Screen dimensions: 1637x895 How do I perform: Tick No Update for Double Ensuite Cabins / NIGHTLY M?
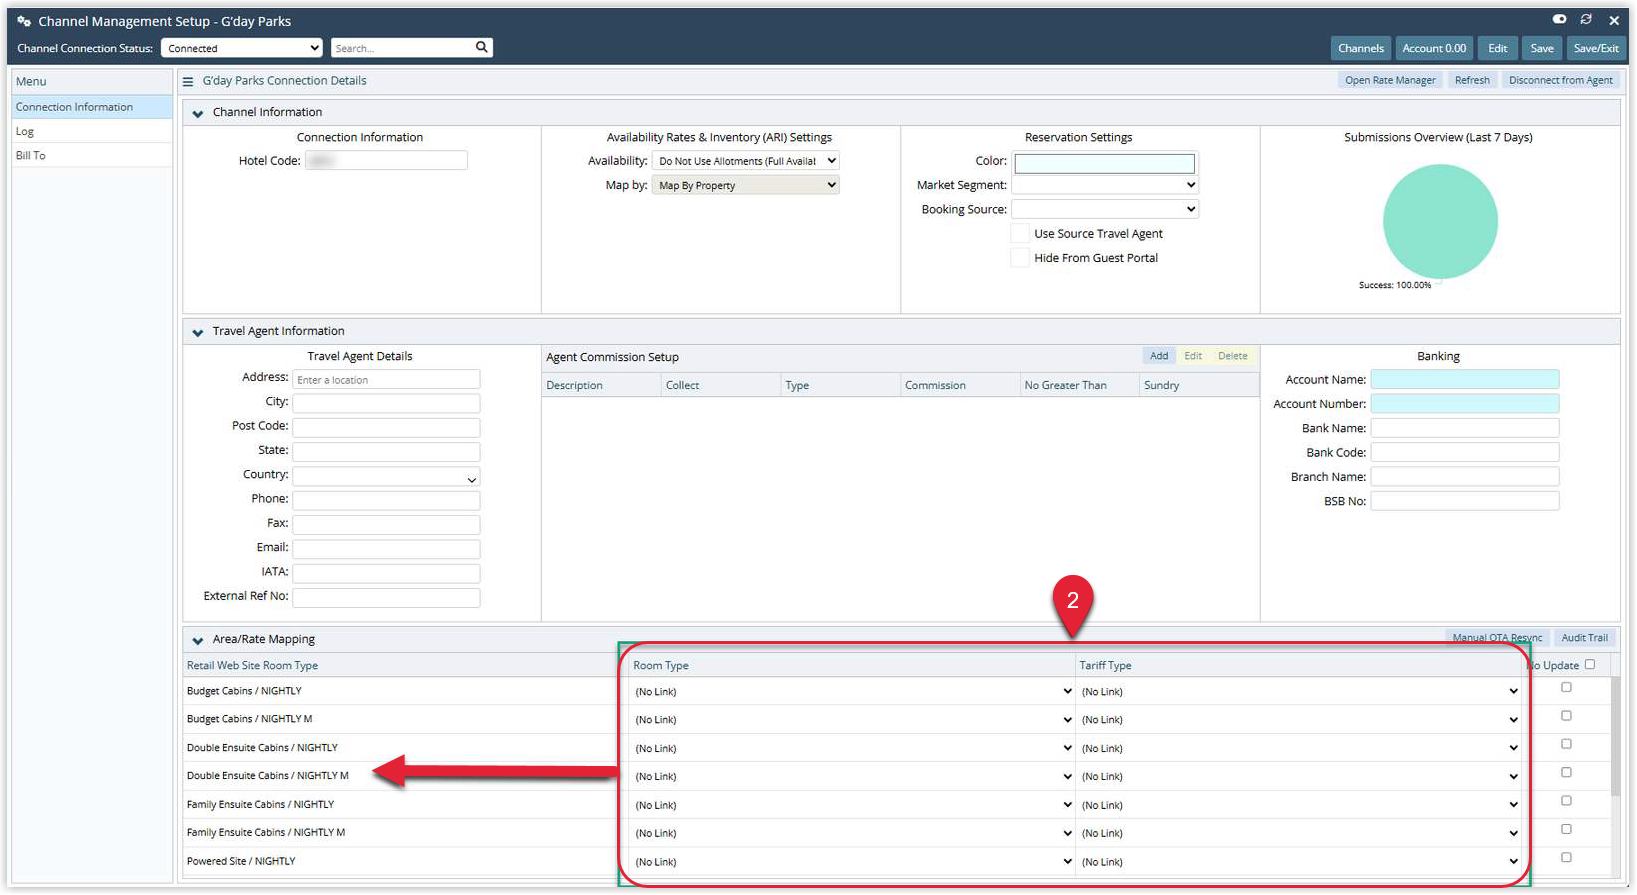(1566, 773)
